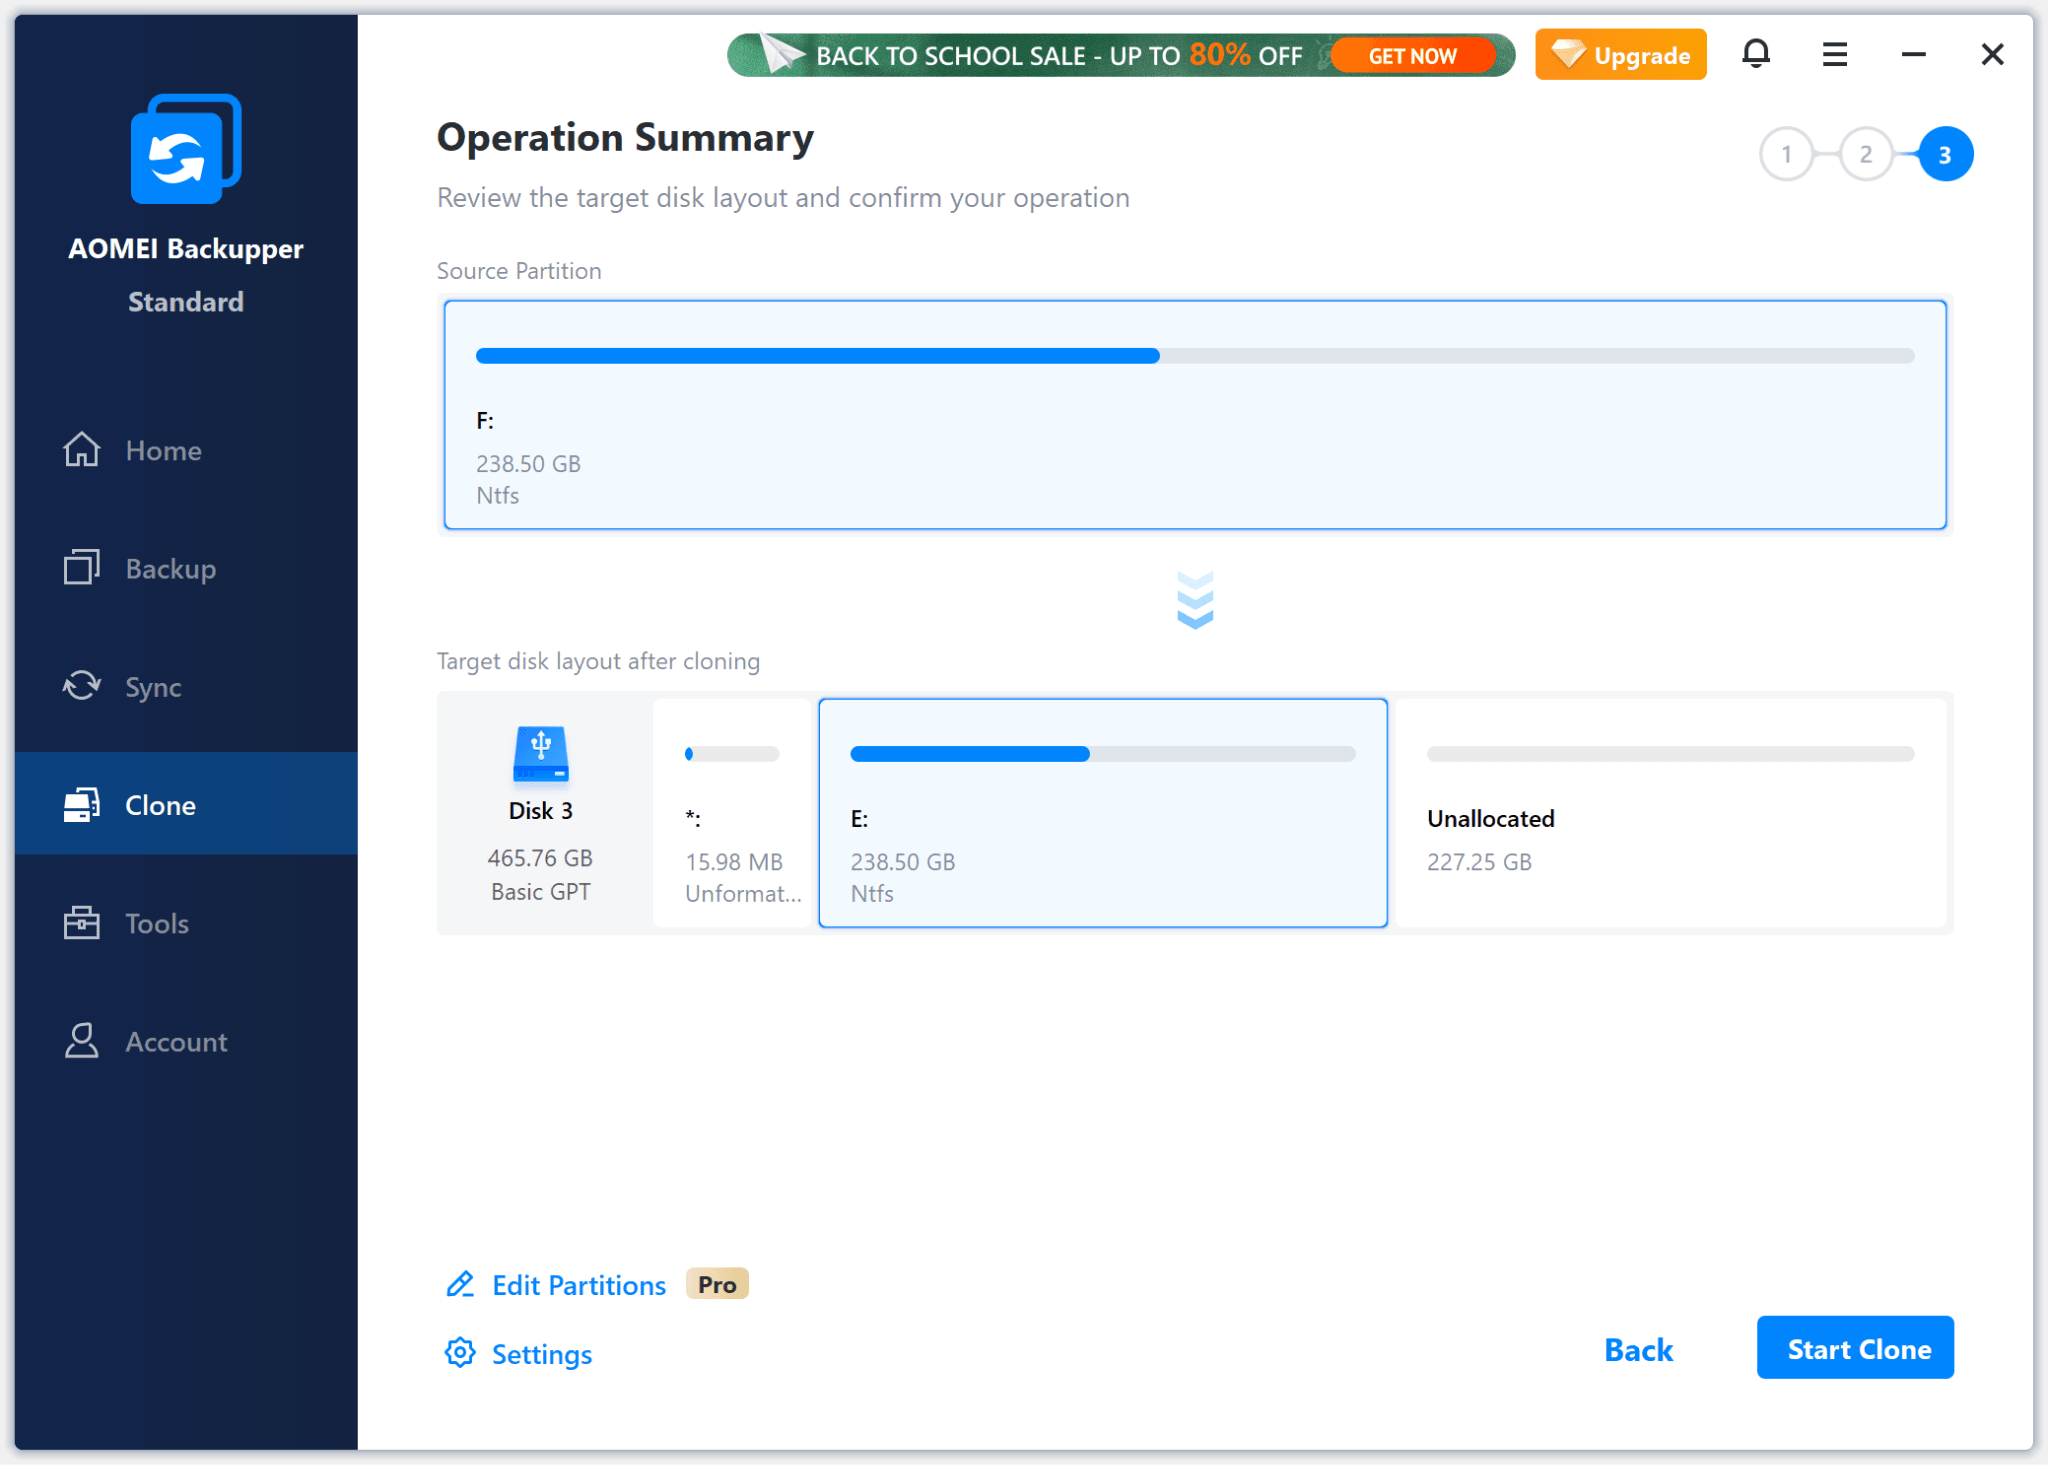Select the Unallocated space label
This screenshot has height=1465, width=2048.
point(1491,819)
